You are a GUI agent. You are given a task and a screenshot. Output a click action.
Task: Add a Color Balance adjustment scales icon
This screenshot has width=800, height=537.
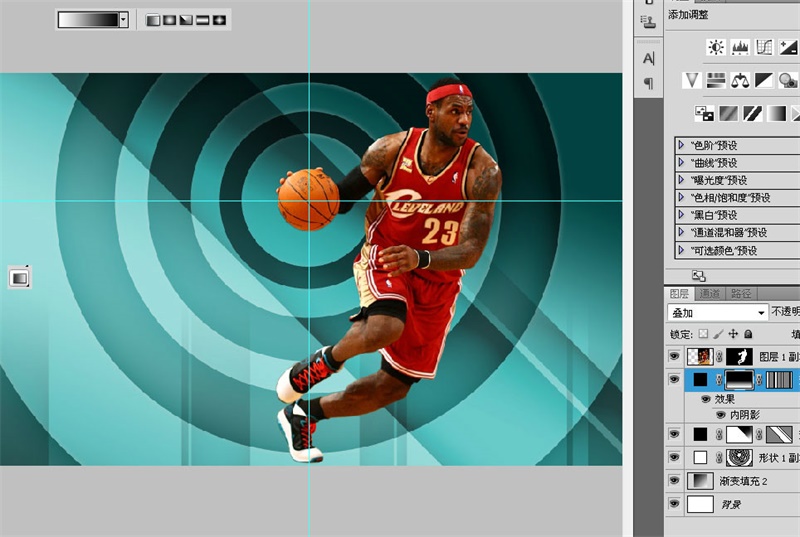(x=741, y=80)
